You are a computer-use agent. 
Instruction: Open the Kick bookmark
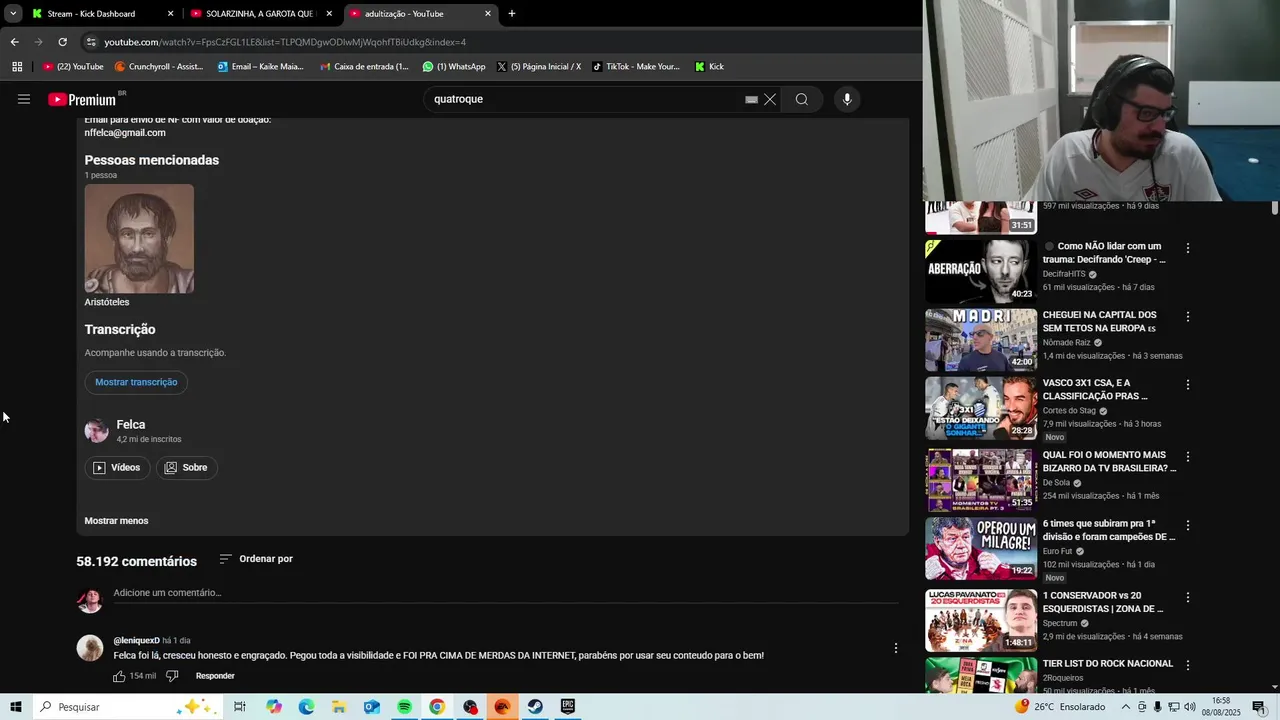coord(709,67)
